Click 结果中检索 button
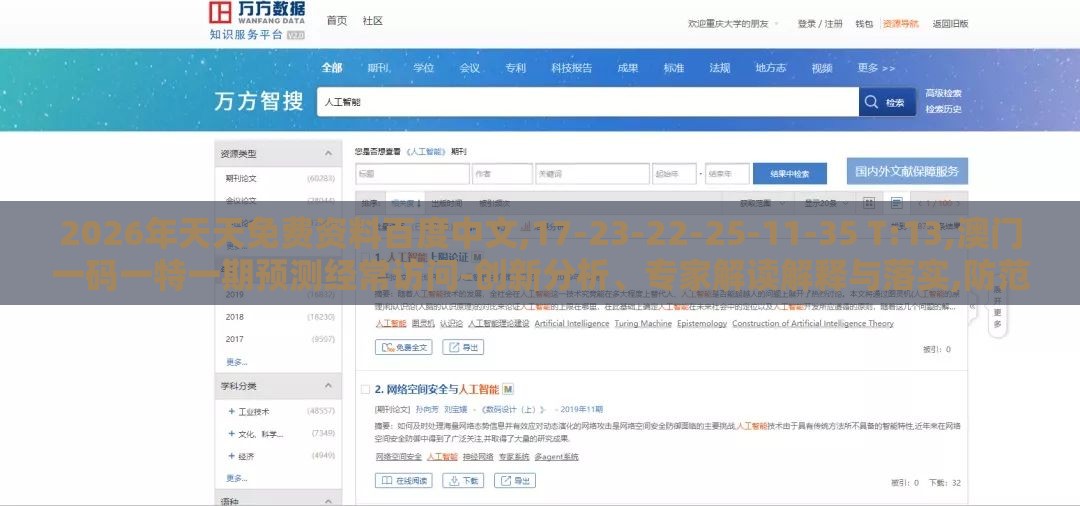Viewport: 1080px width, 506px height. pos(789,173)
